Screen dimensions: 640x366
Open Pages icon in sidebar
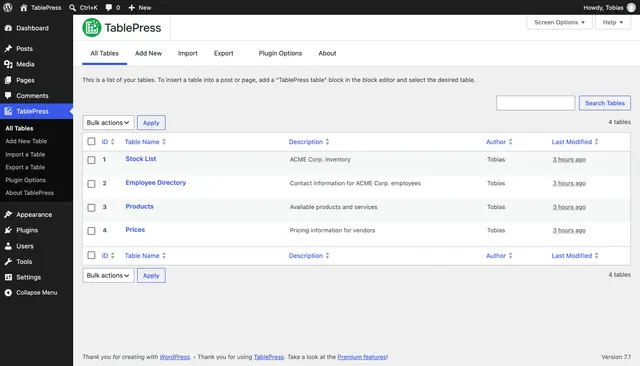click(x=8, y=80)
